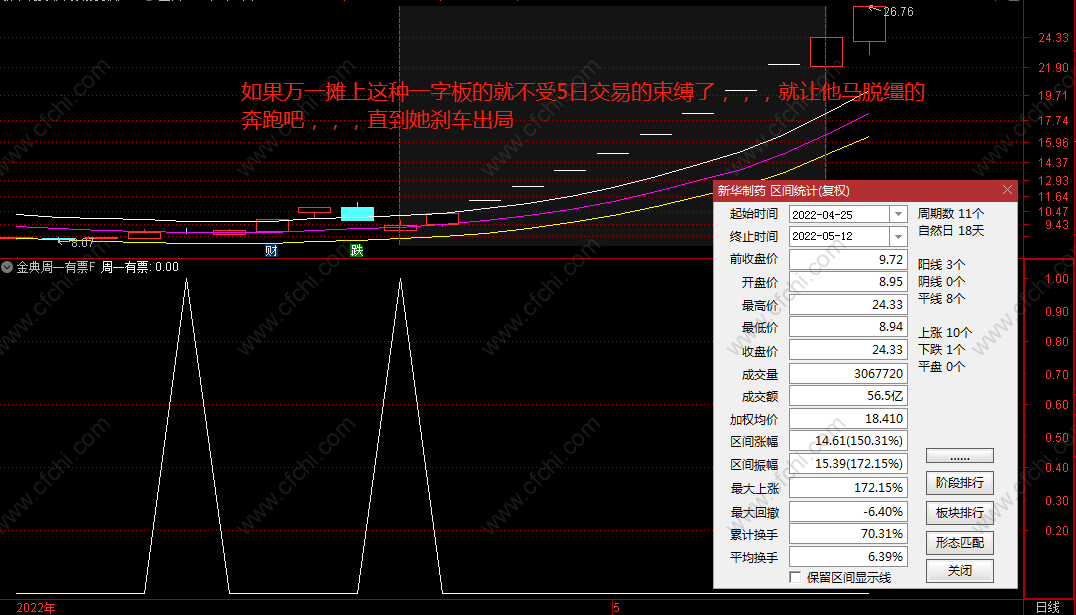The height and width of the screenshot is (615, 1076).
Task: Click the 阳线 3个 statistic
Action: pyautogui.click(x=942, y=264)
